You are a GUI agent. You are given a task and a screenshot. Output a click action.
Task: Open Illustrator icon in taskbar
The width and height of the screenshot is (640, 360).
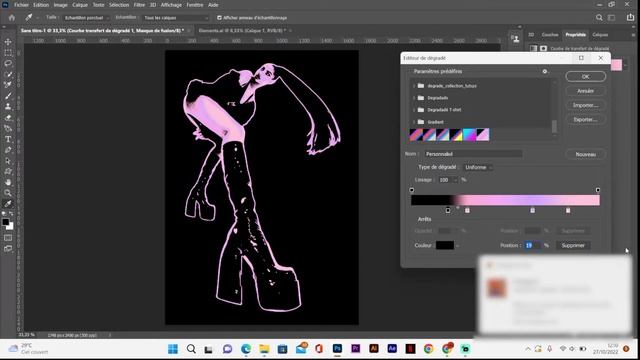coord(373,349)
